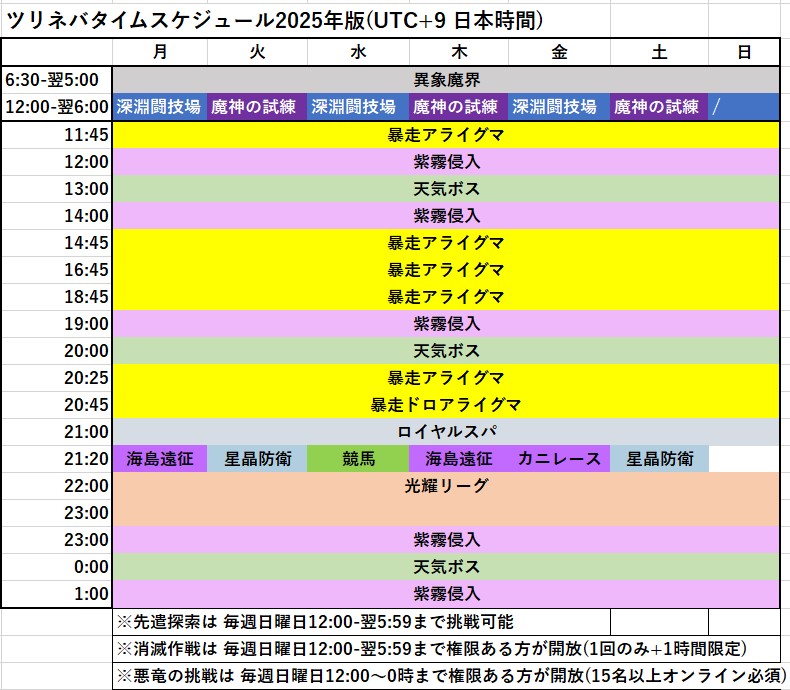Click the 日 day header
Viewport: 790px width, 690px height.
744,52
